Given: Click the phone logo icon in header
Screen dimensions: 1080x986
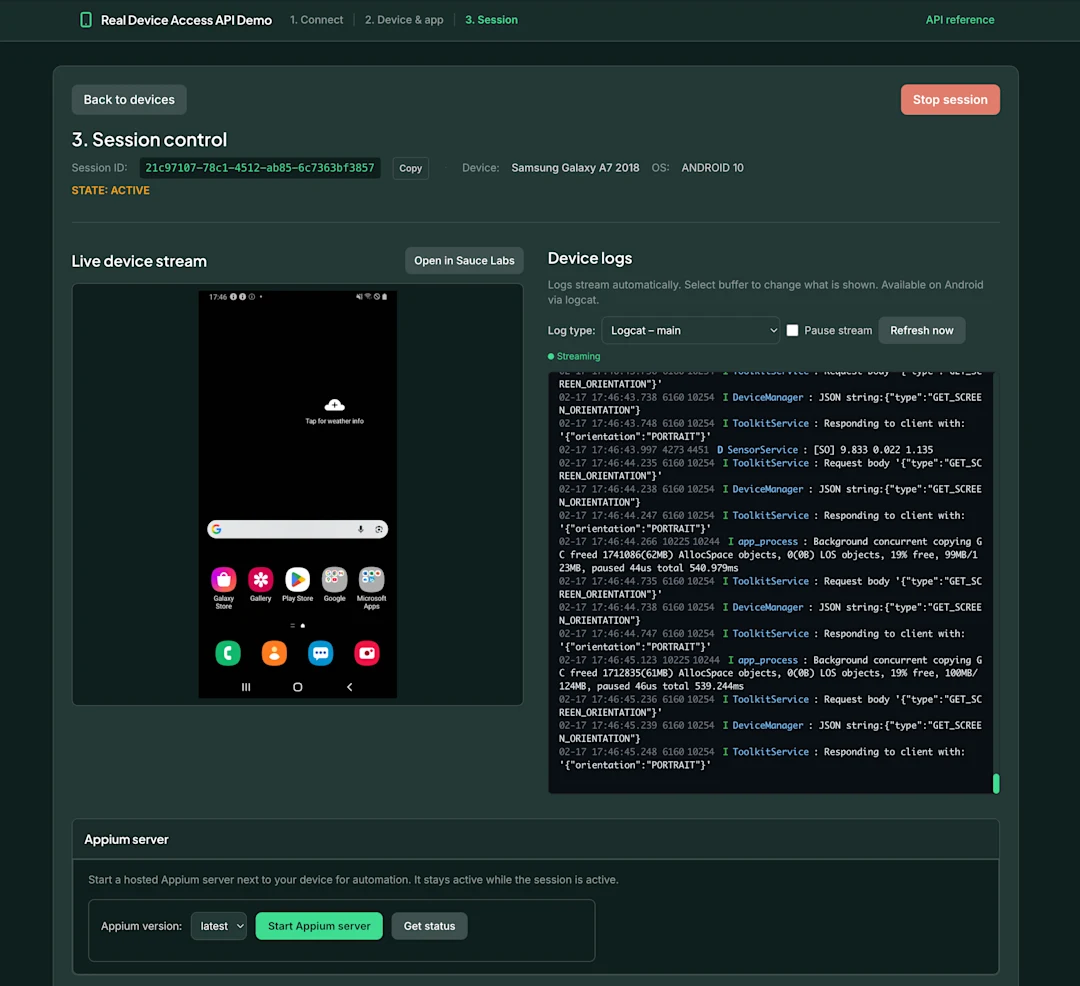Looking at the screenshot, I should [x=85, y=20].
